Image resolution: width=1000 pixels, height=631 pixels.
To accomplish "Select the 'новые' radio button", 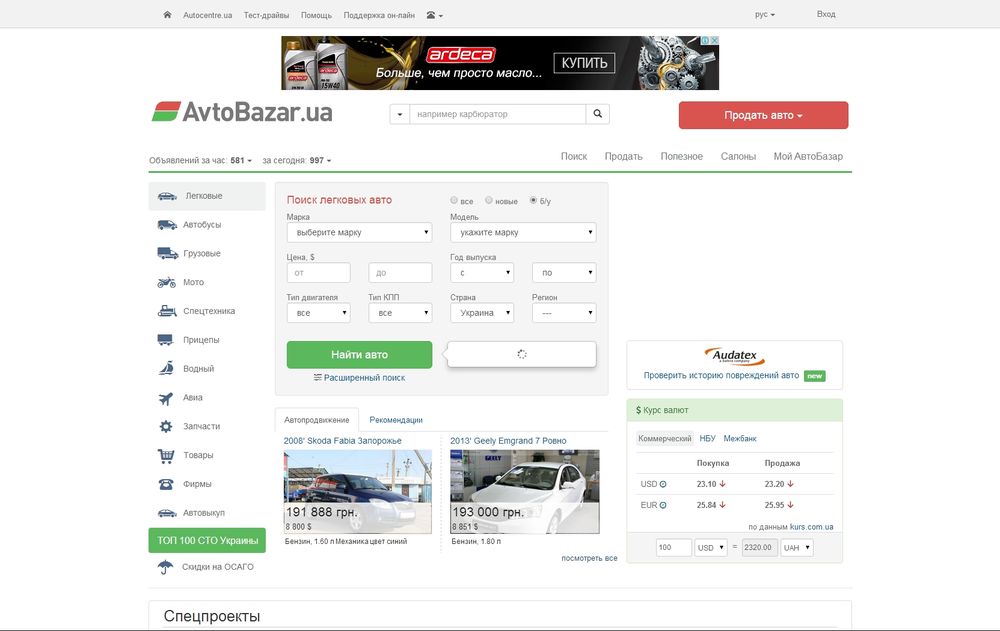I will coord(489,200).
